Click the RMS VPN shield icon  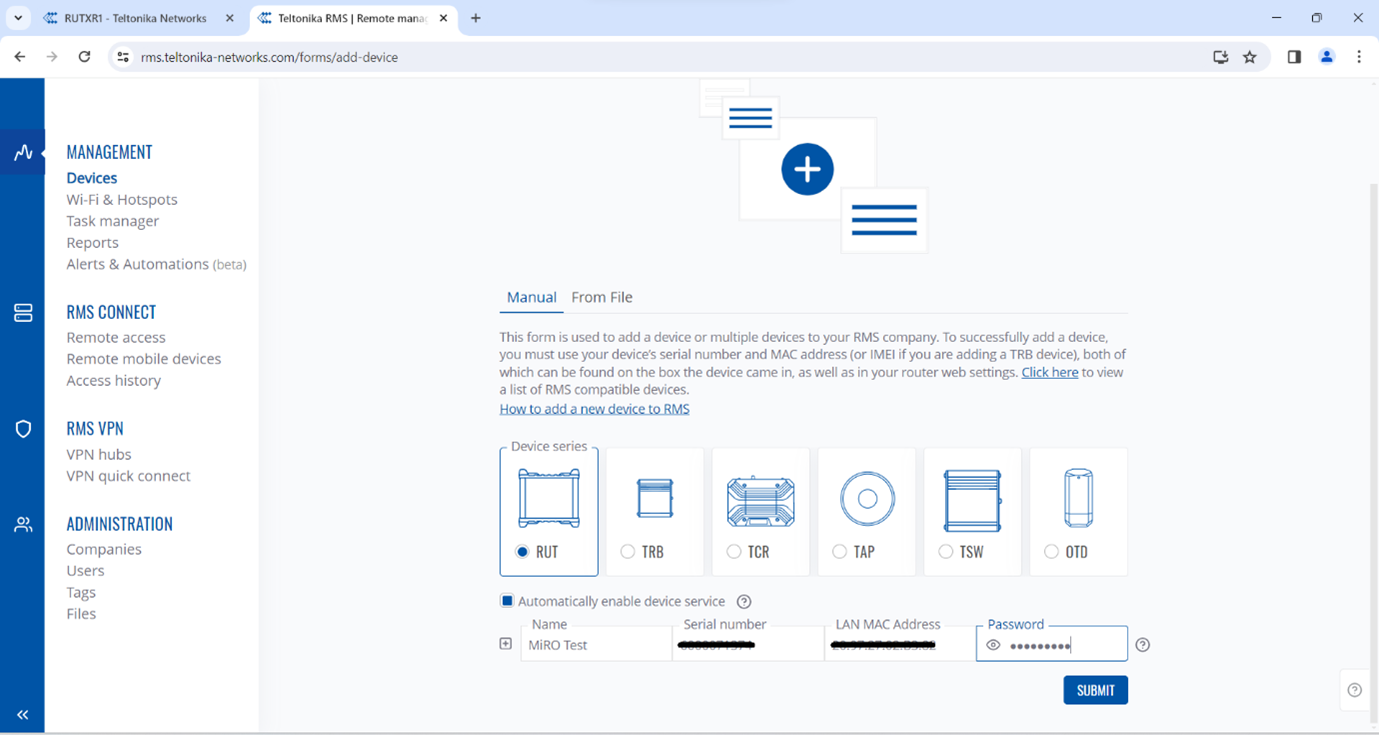click(23, 429)
